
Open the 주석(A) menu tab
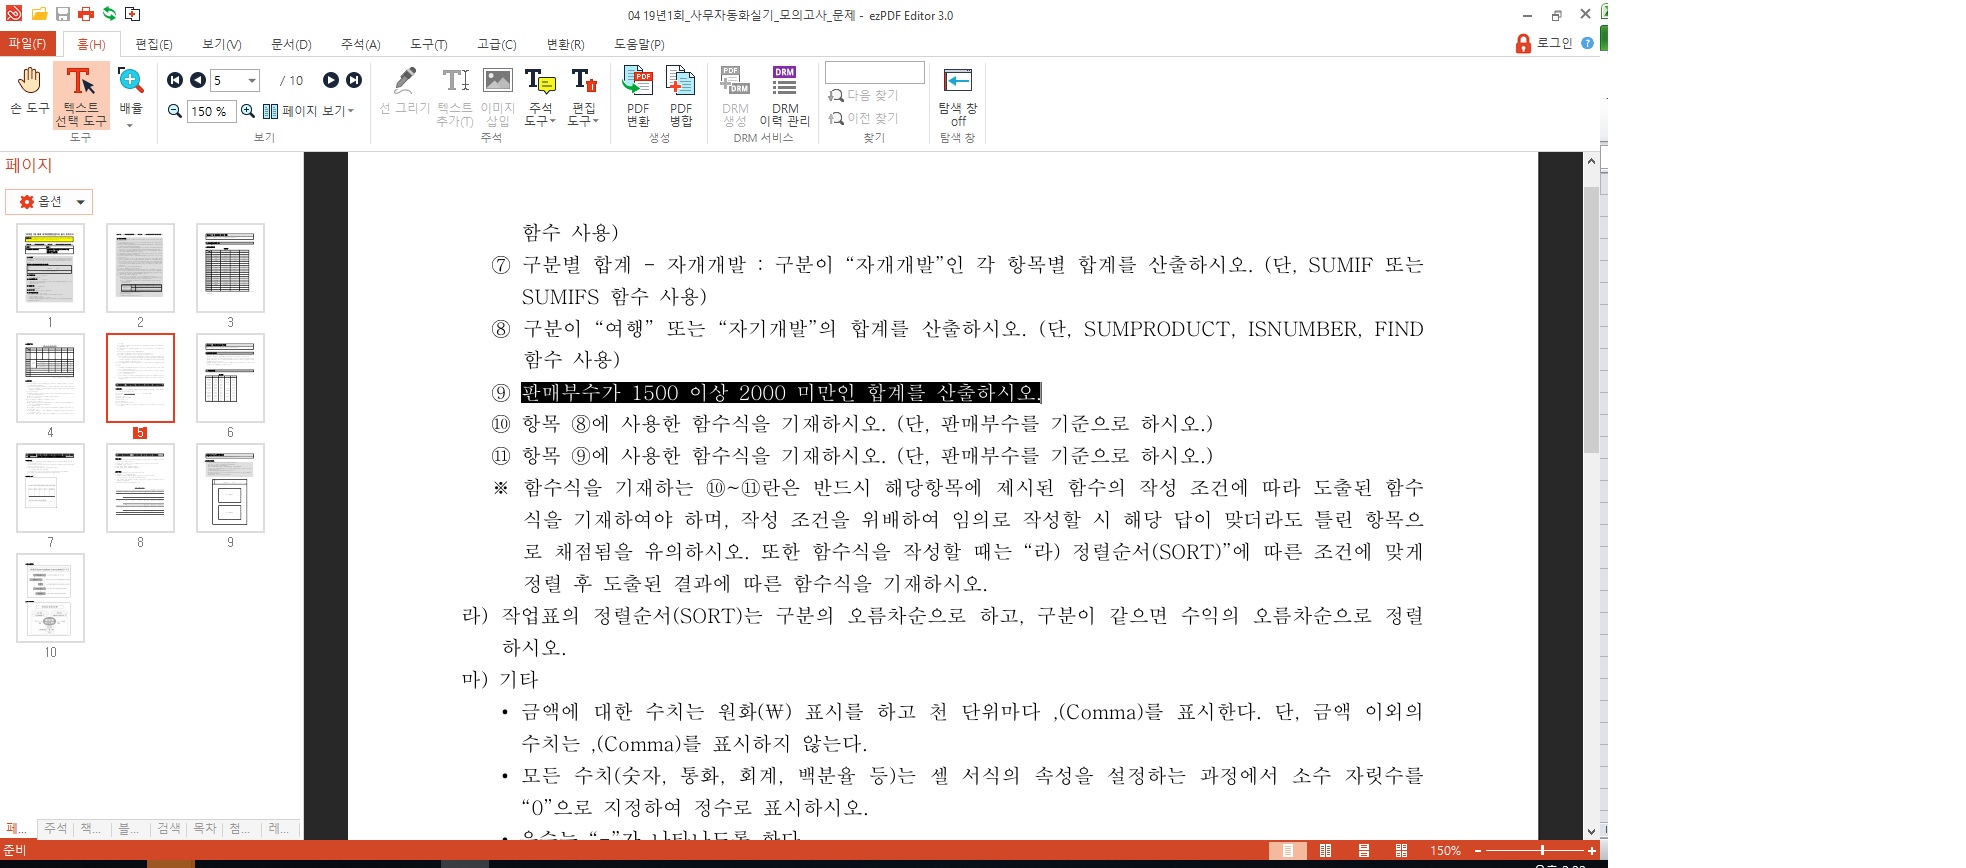tap(360, 44)
